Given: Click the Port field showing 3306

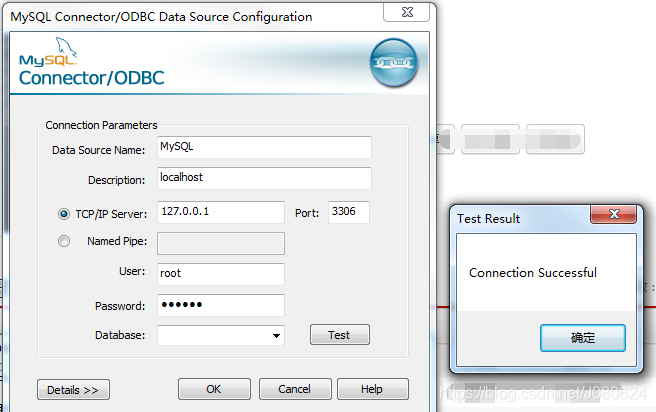Looking at the screenshot, I should pos(348,212).
